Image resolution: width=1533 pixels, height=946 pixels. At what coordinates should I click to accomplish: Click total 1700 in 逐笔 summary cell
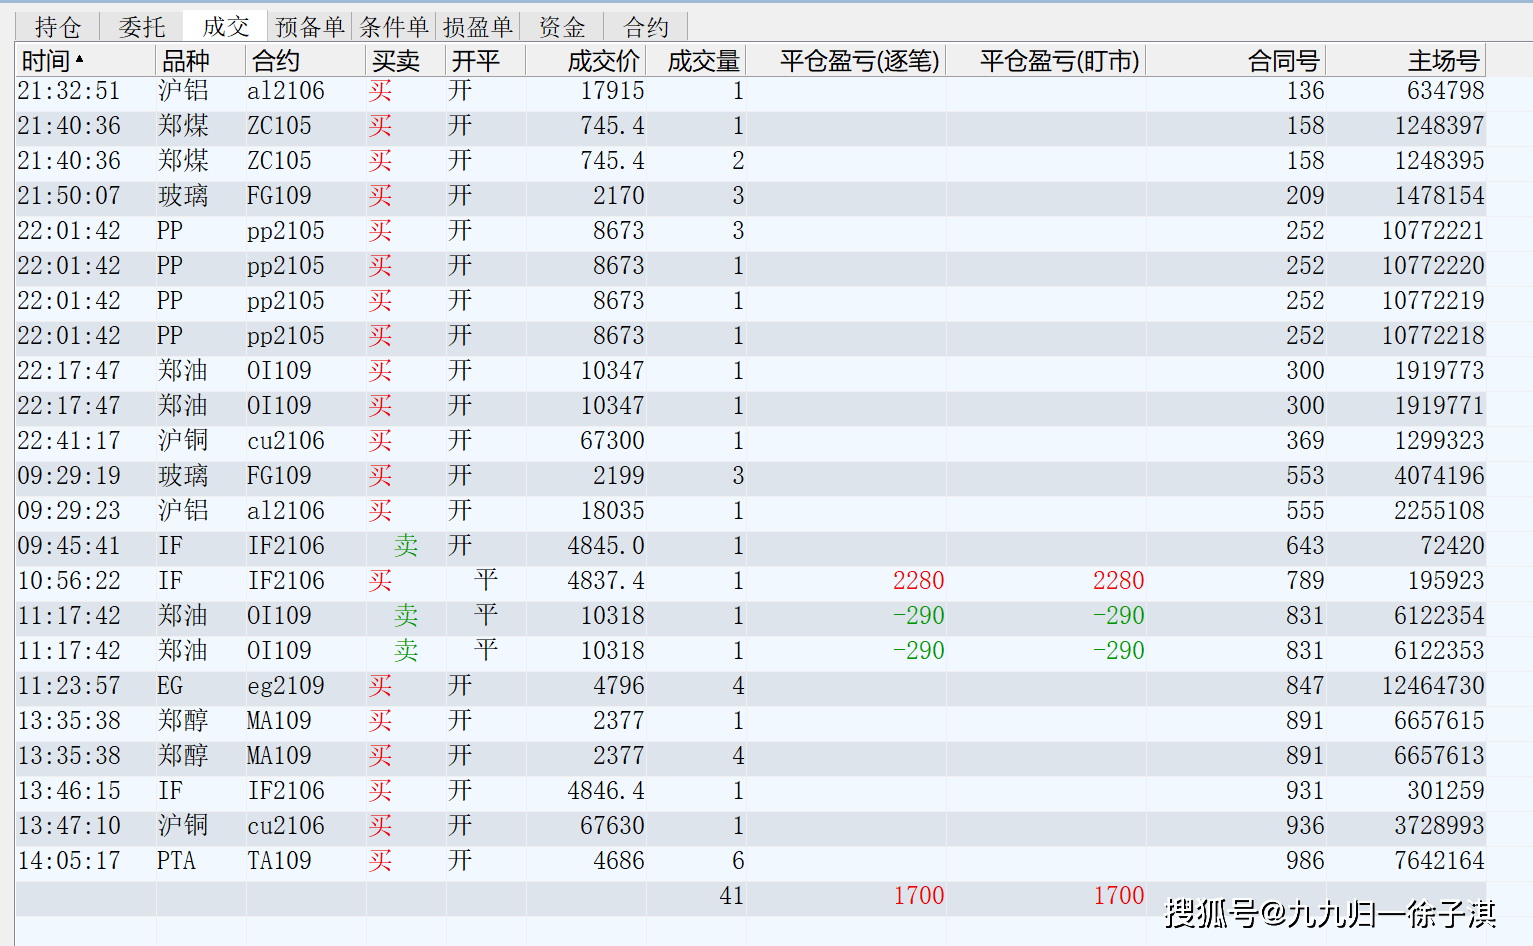pos(918,896)
